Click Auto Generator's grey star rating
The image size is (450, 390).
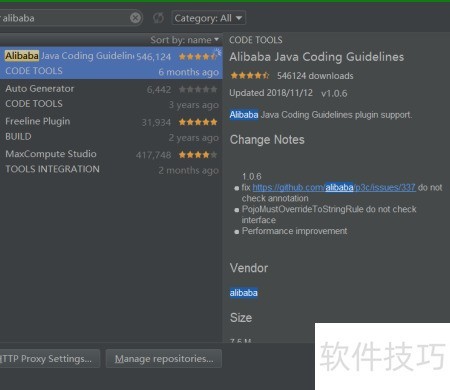click(198, 89)
